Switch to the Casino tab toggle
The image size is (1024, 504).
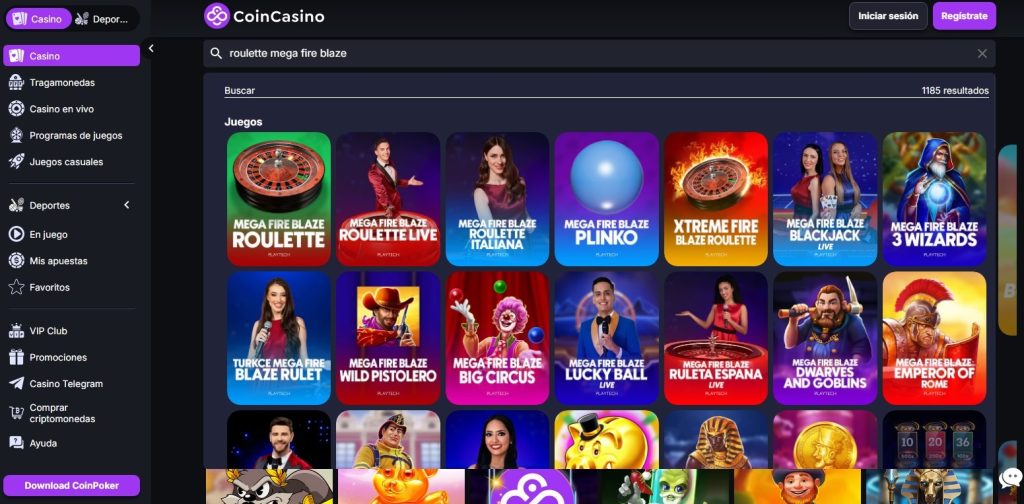(39, 19)
